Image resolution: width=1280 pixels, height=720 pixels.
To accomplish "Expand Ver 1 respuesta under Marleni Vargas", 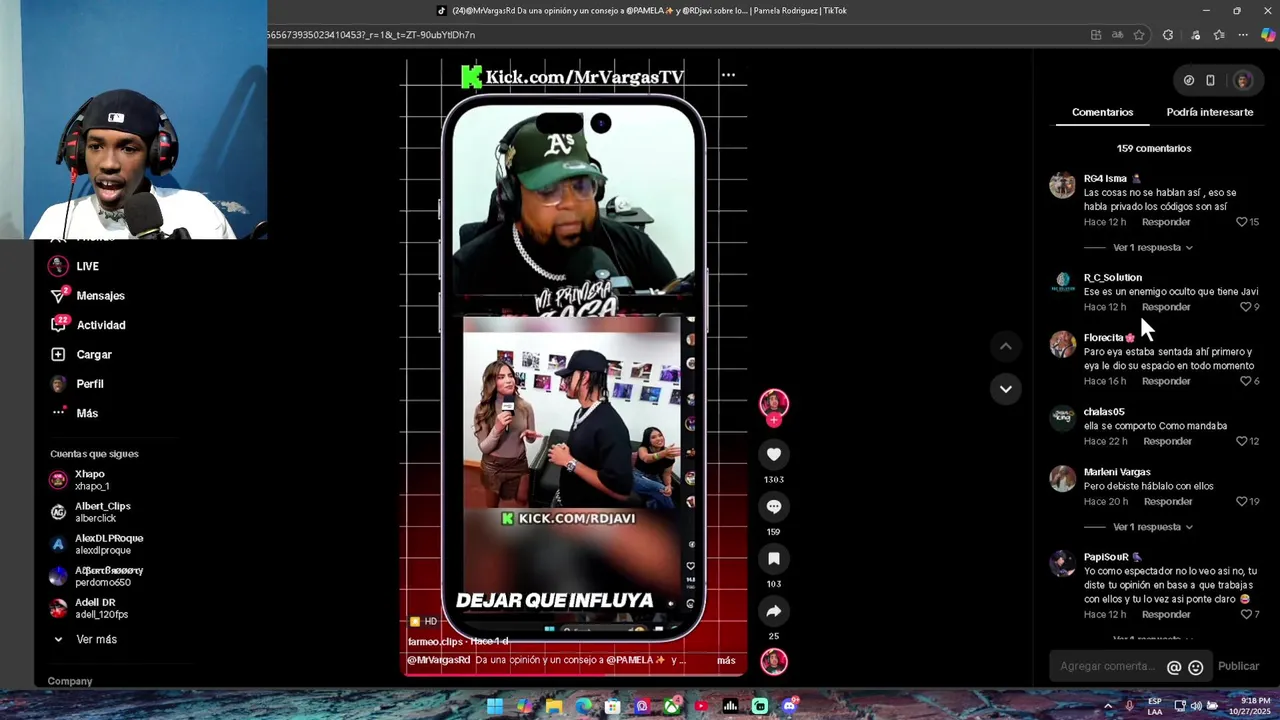I will click(1152, 527).
